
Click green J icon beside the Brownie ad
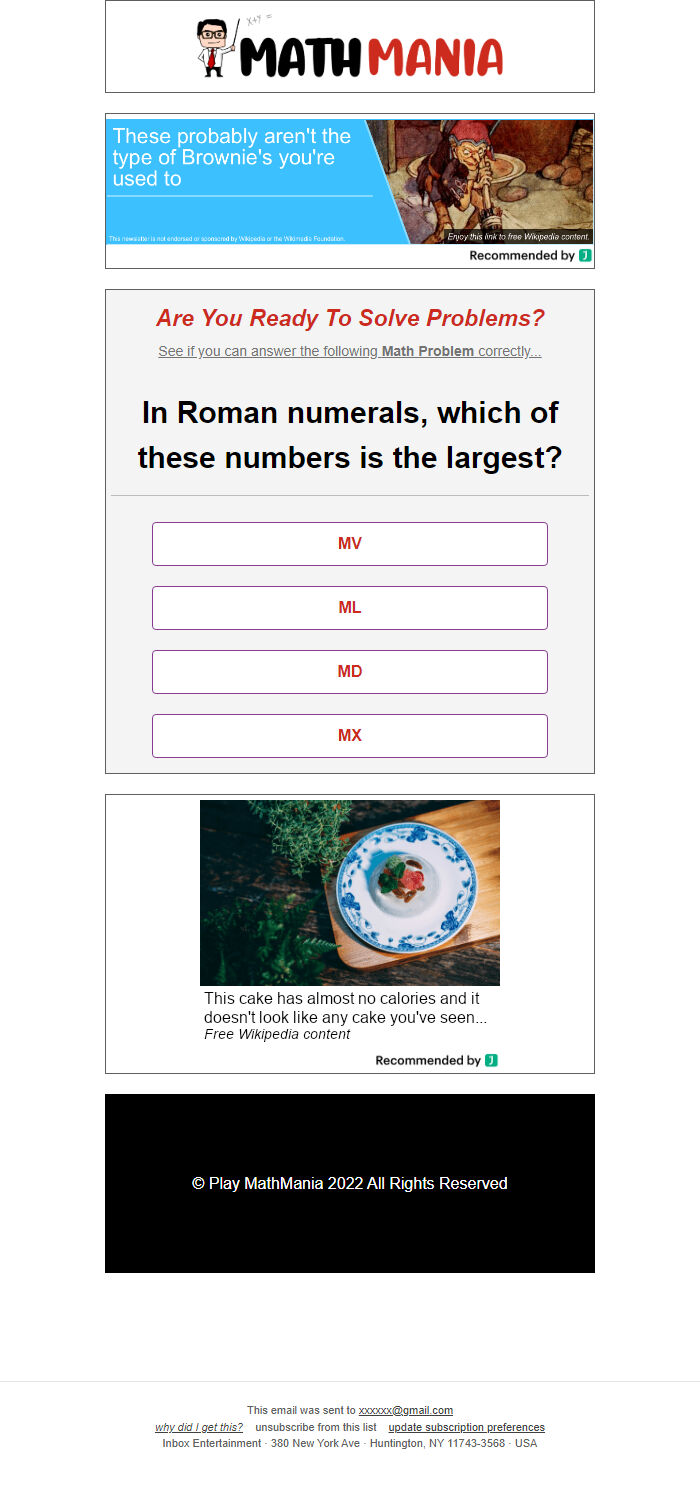(x=585, y=256)
